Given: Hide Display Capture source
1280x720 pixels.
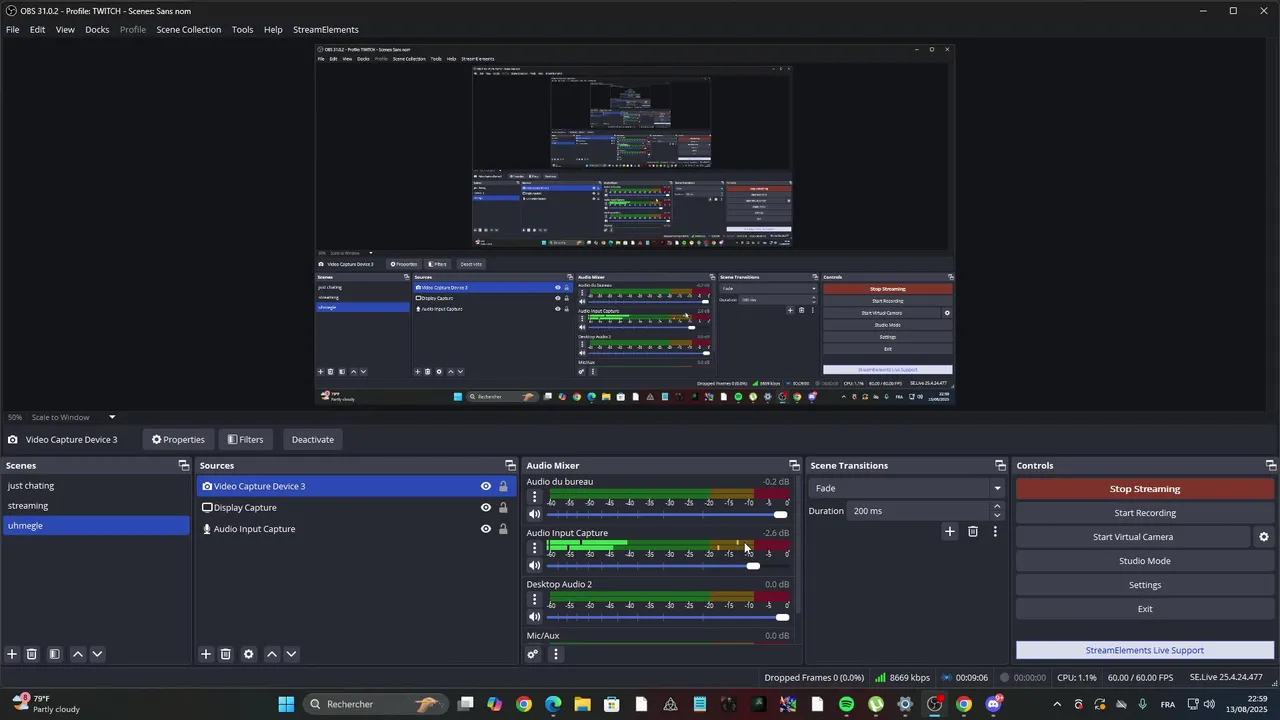Looking at the screenshot, I should point(486,507).
